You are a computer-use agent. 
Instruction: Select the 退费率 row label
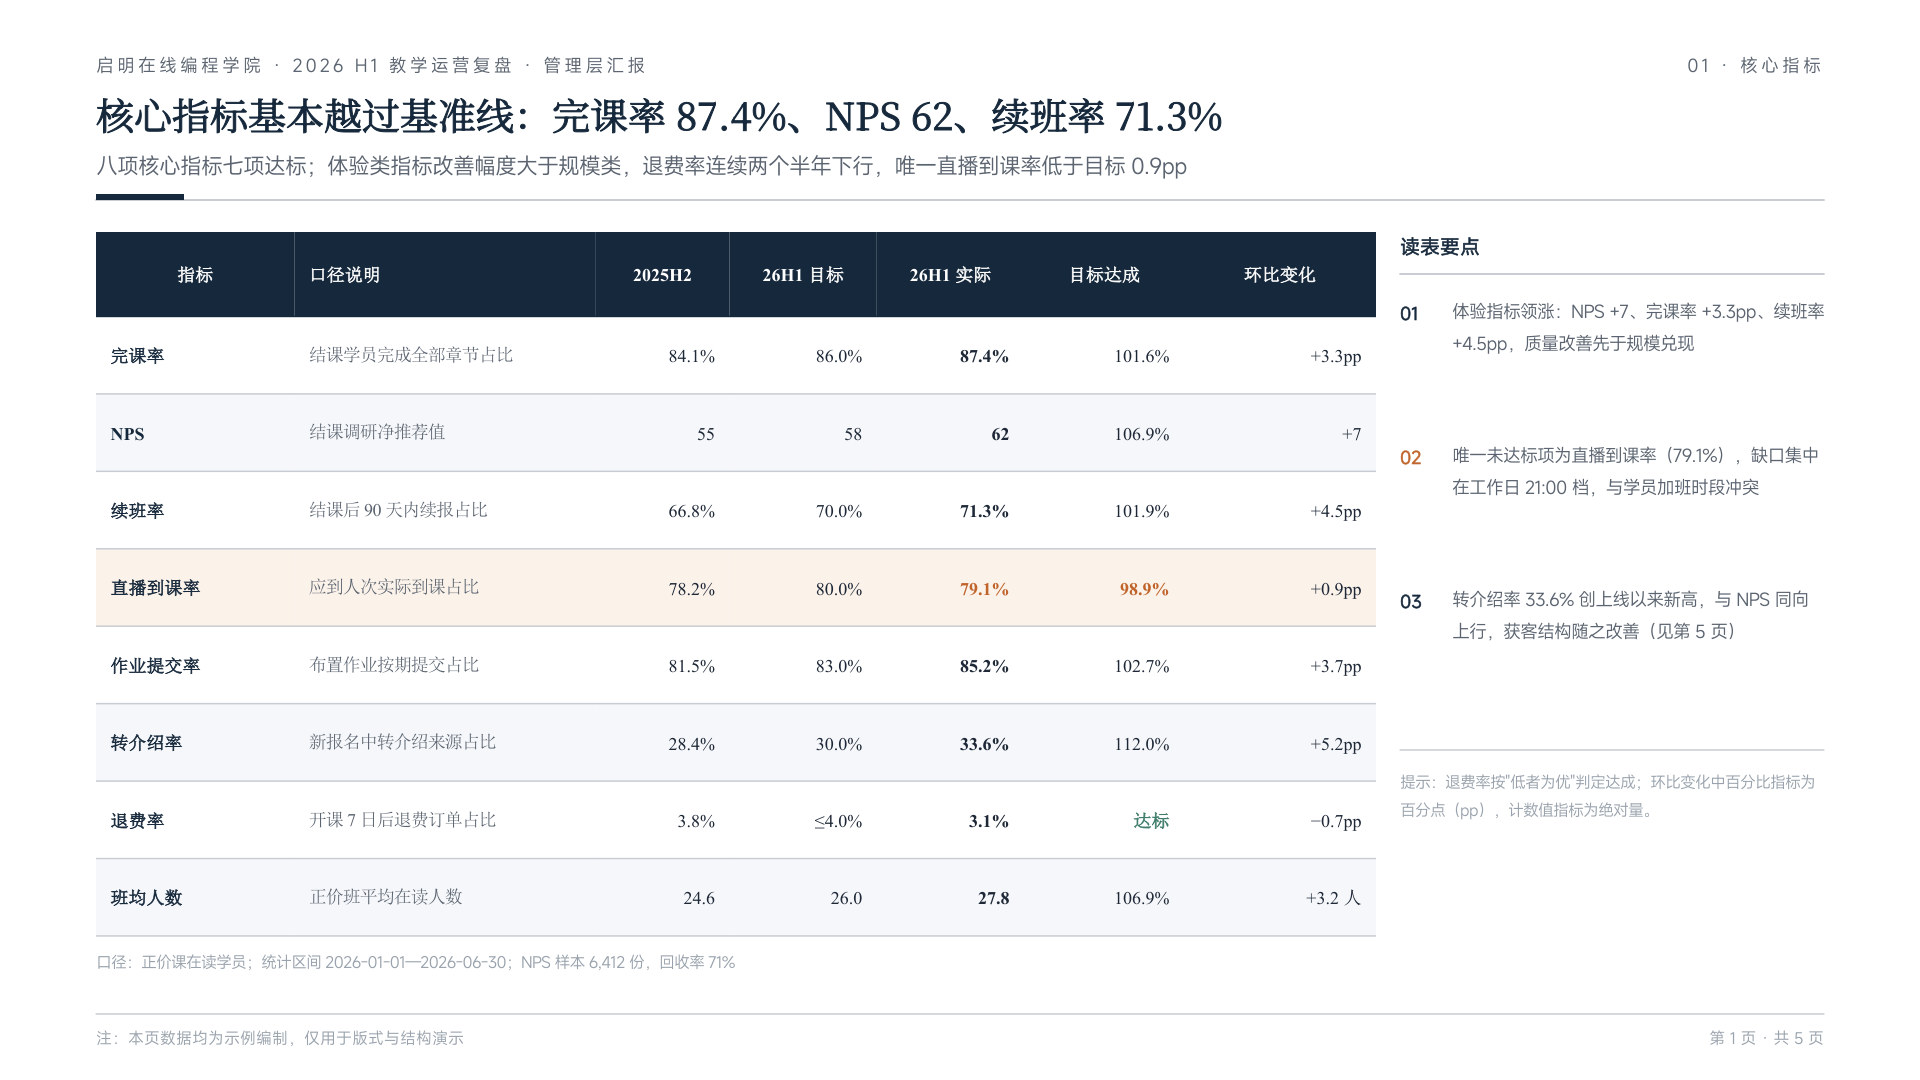[x=137, y=821]
